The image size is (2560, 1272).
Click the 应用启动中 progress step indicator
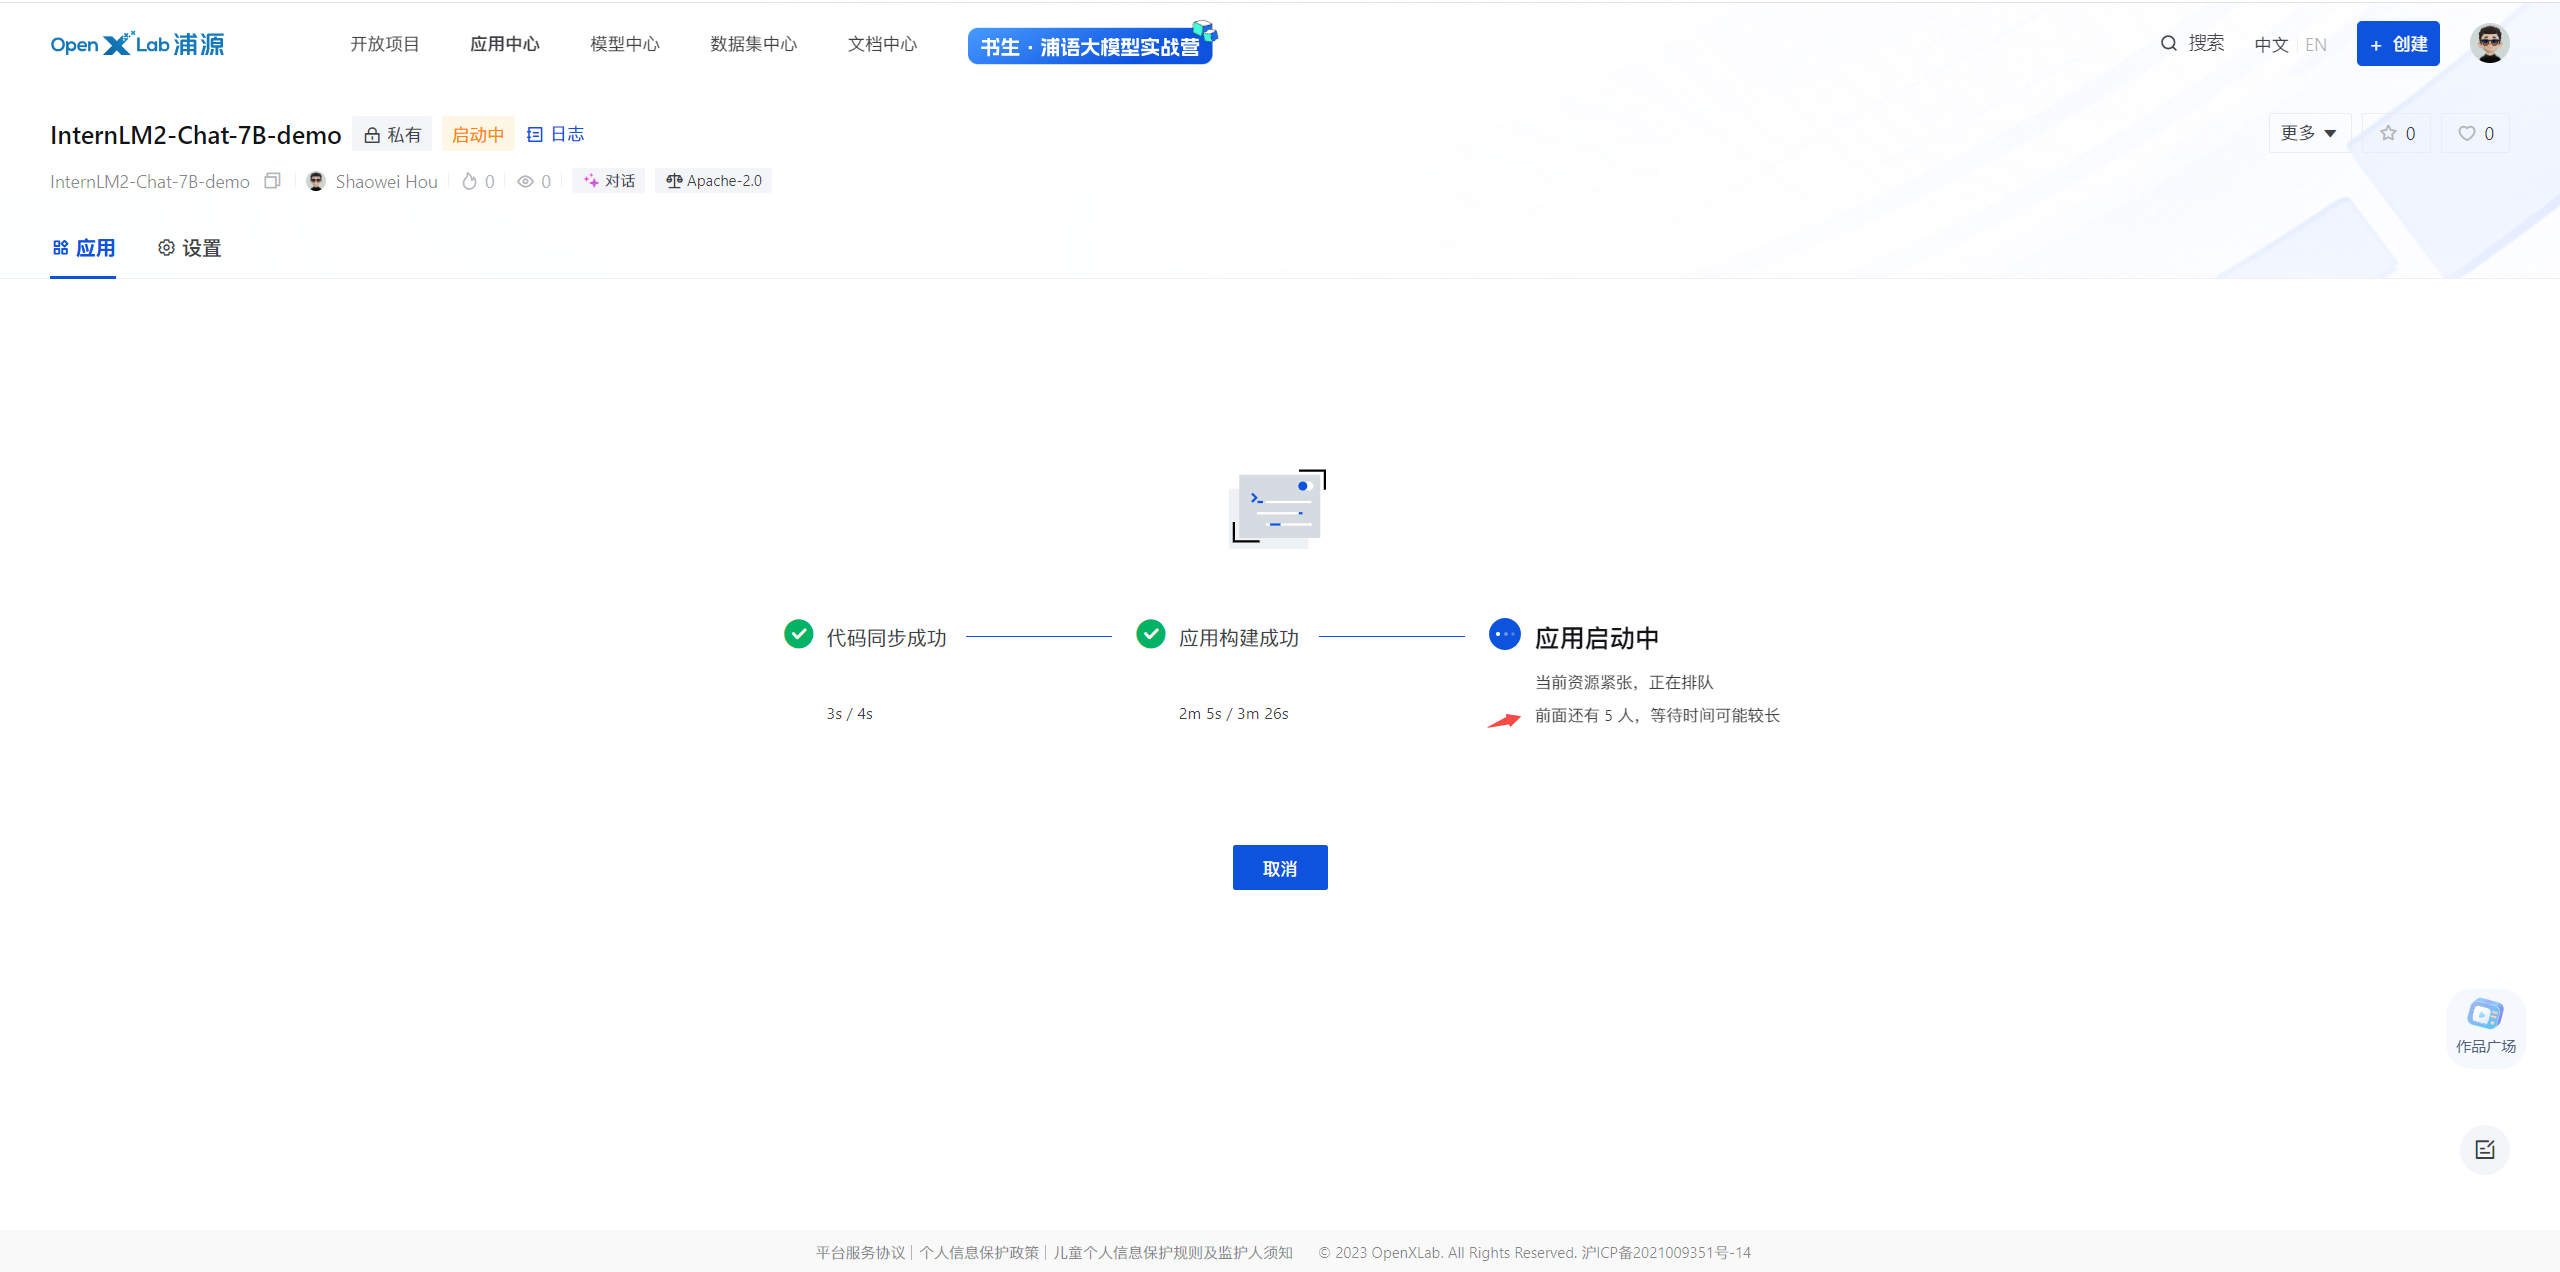pyautogui.click(x=1504, y=634)
